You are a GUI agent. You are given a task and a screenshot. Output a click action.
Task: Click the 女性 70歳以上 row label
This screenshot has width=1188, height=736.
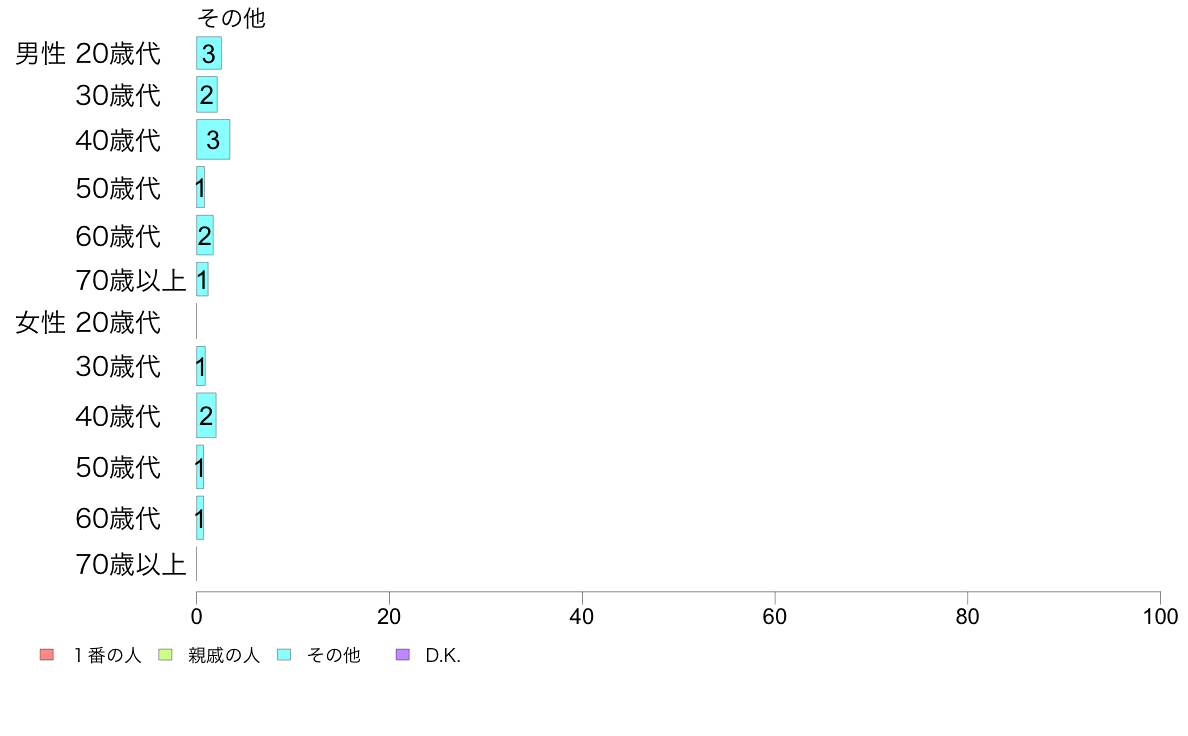[130, 565]
